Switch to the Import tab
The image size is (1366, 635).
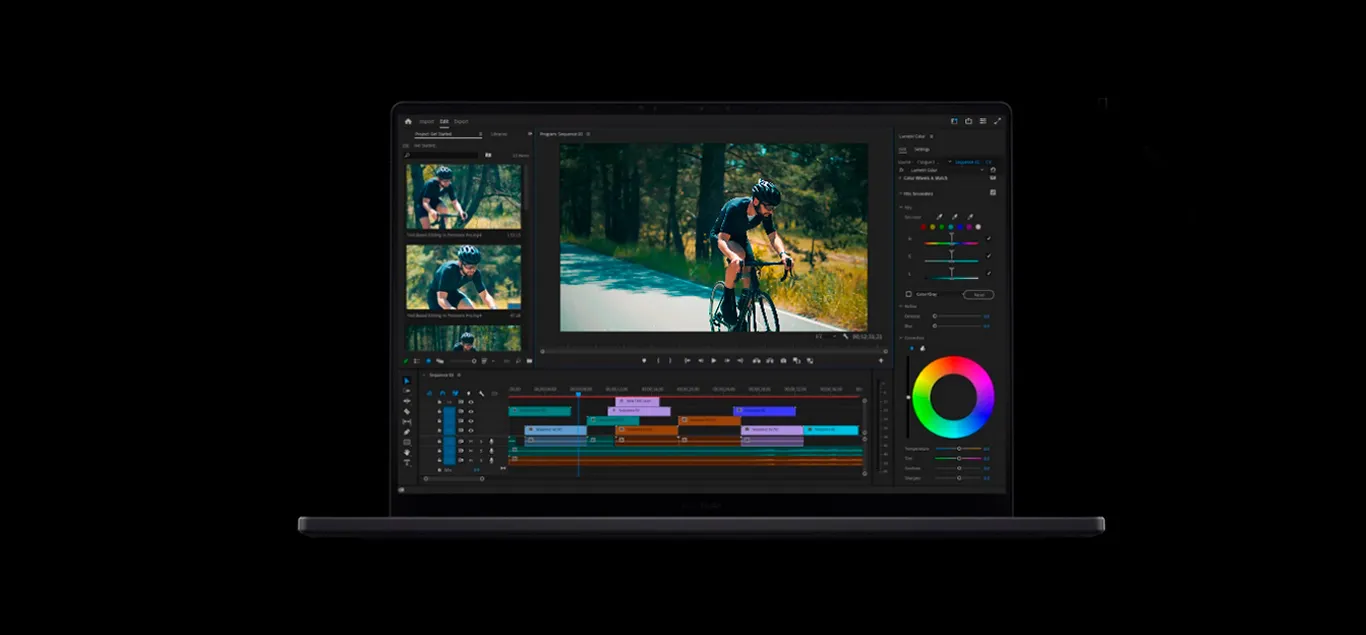pos(427,121)
